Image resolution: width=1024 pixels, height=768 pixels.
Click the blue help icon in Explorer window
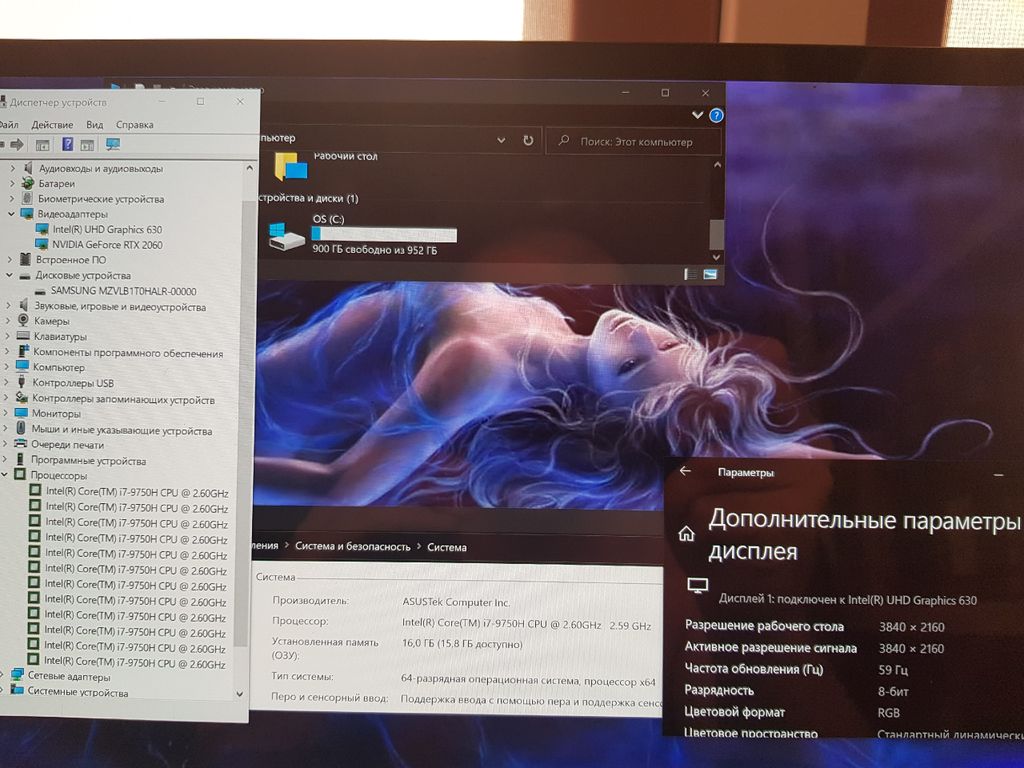716,116
